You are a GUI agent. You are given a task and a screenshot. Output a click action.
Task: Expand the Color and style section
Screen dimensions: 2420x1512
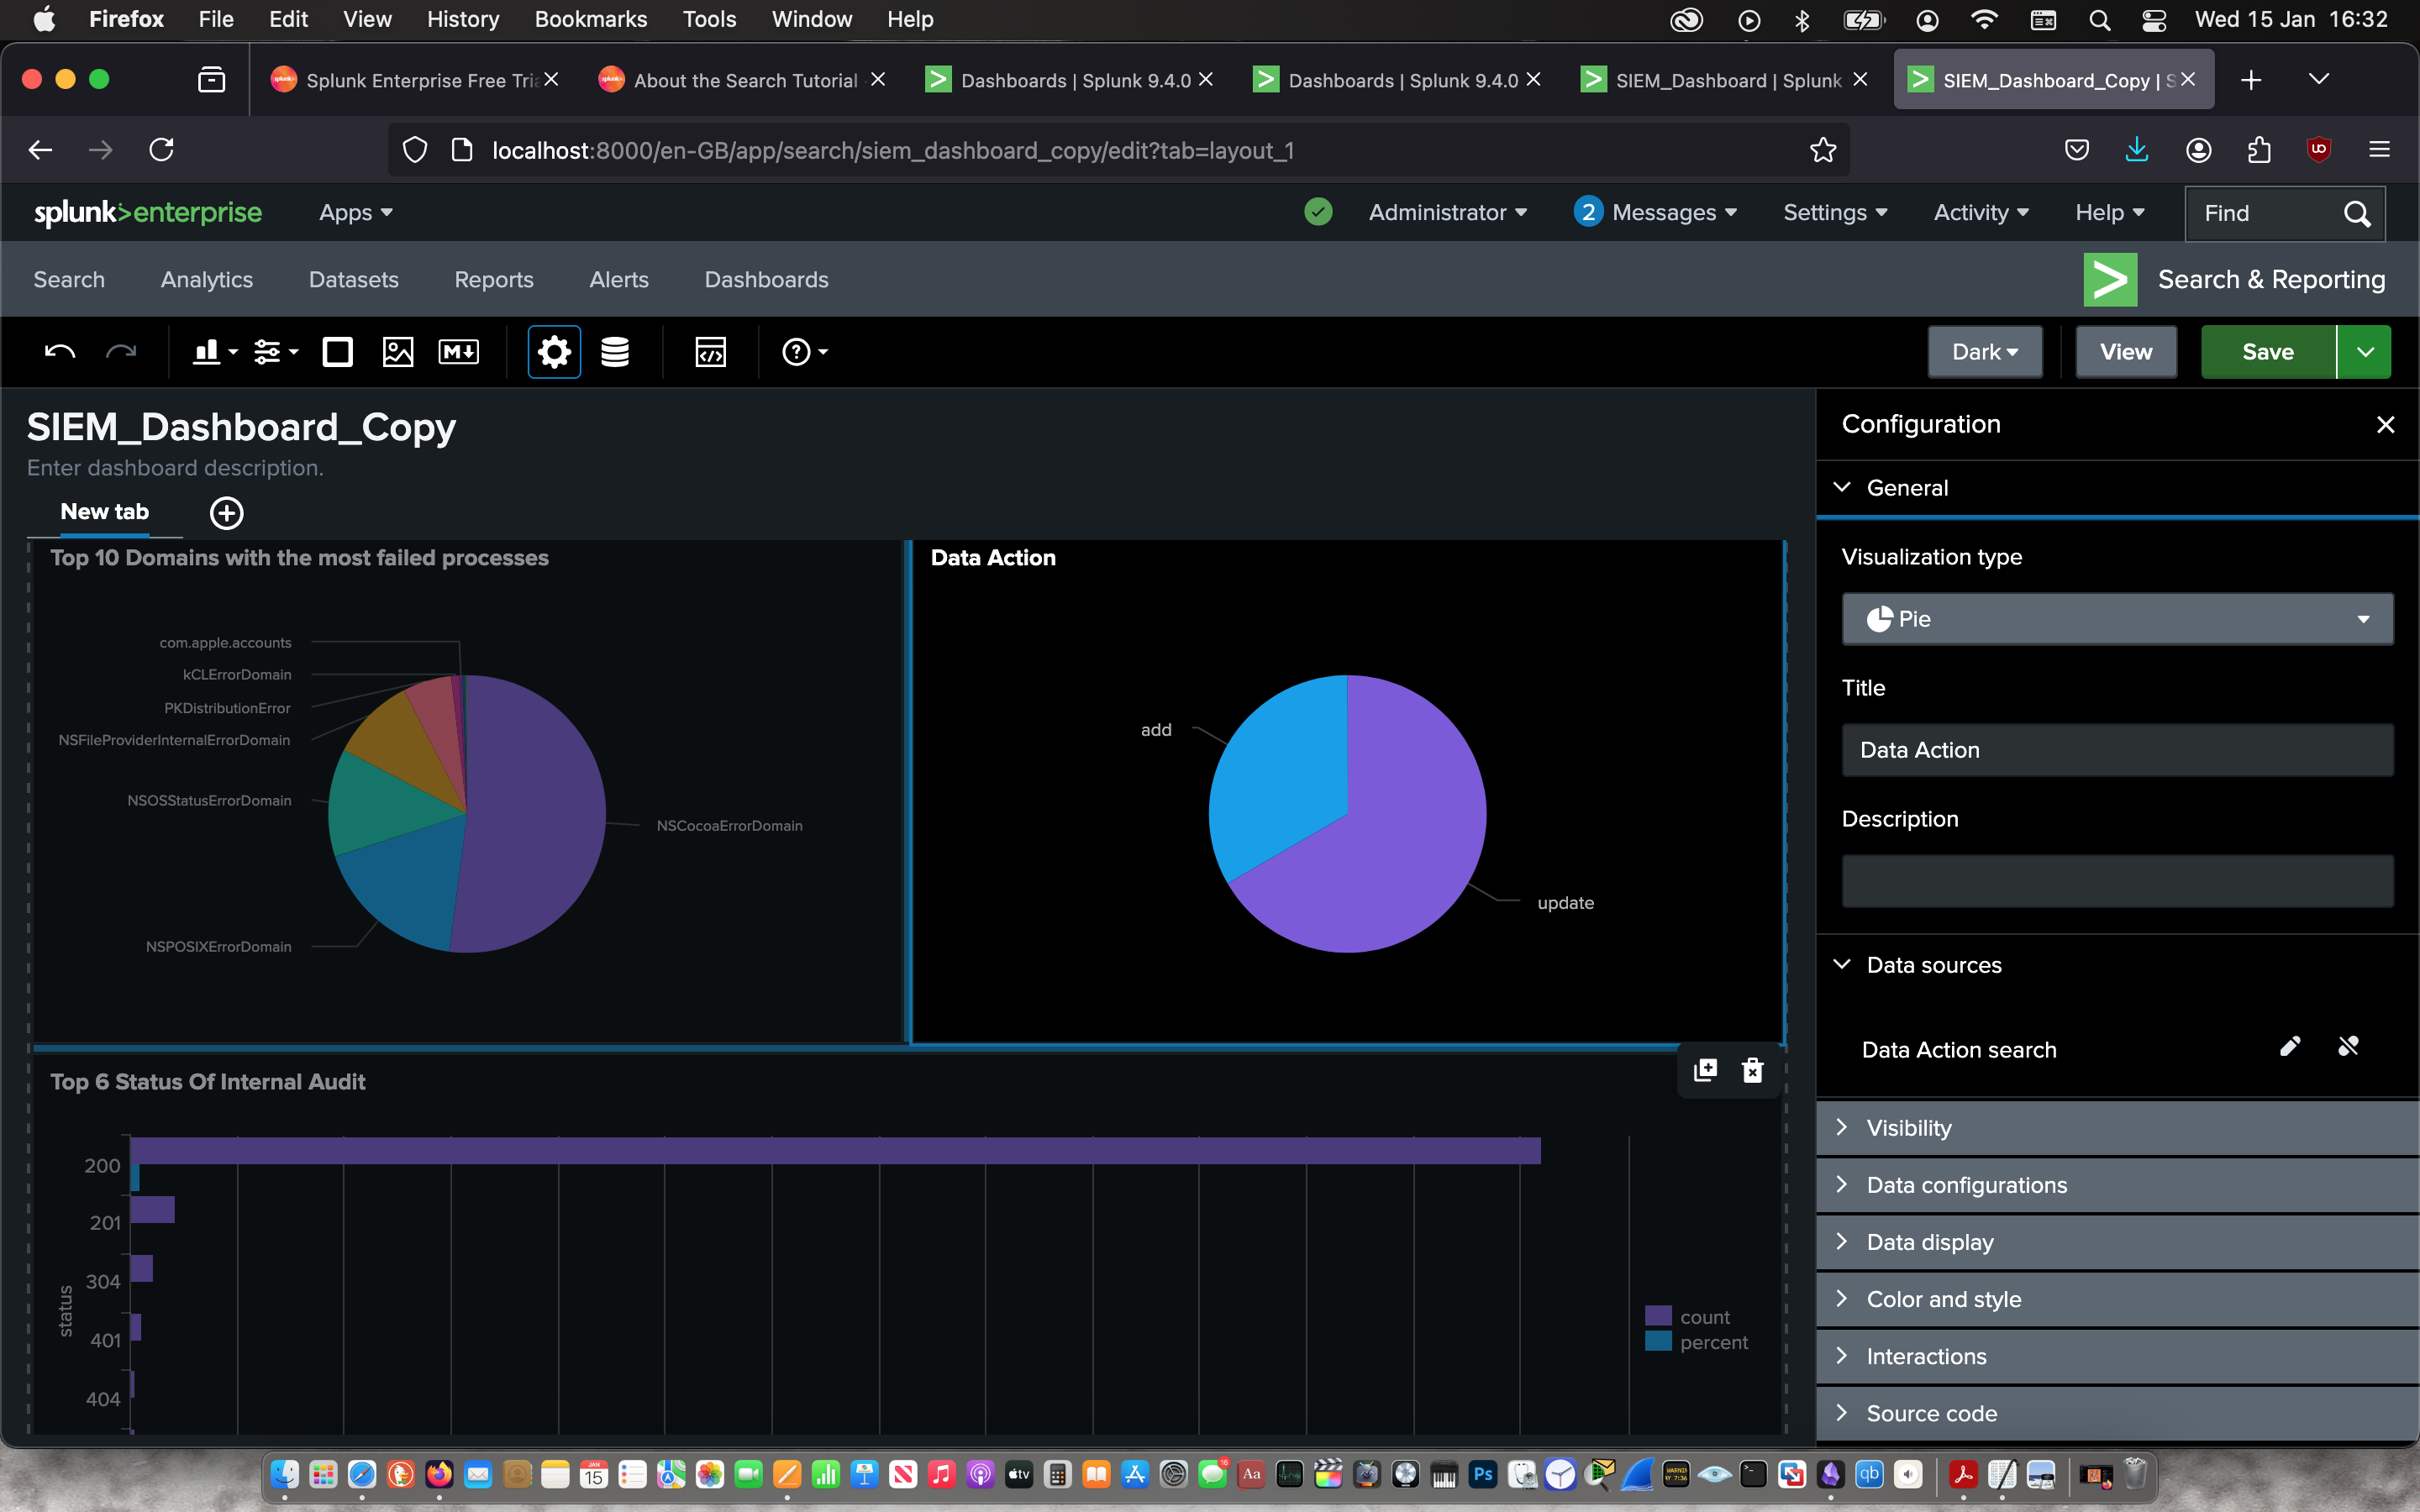1943,1299
